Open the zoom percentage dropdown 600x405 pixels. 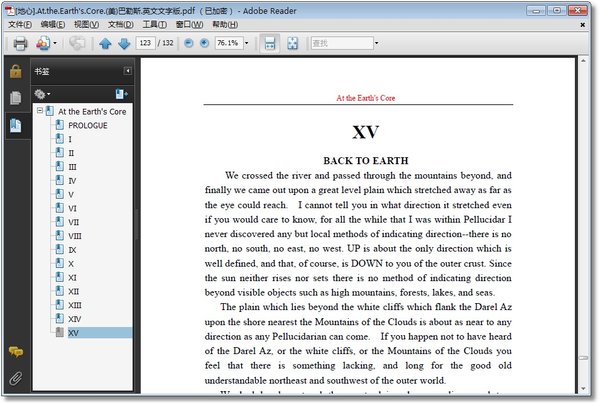[247, 44]
